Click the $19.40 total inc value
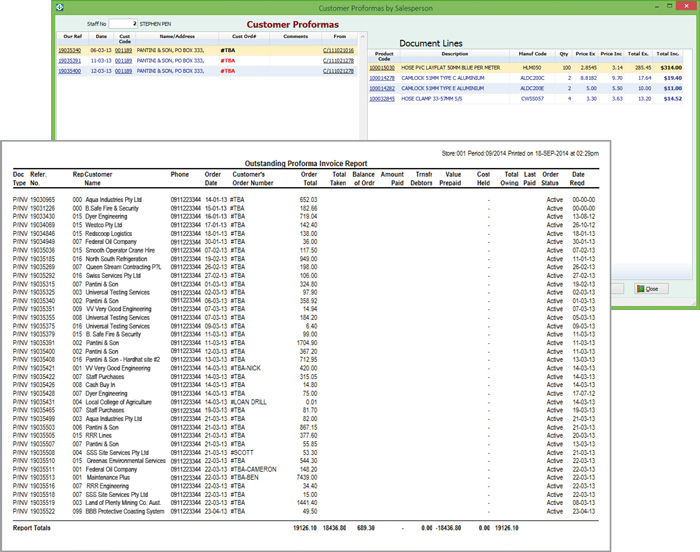700x552 pixels. (x=673, y=78)
